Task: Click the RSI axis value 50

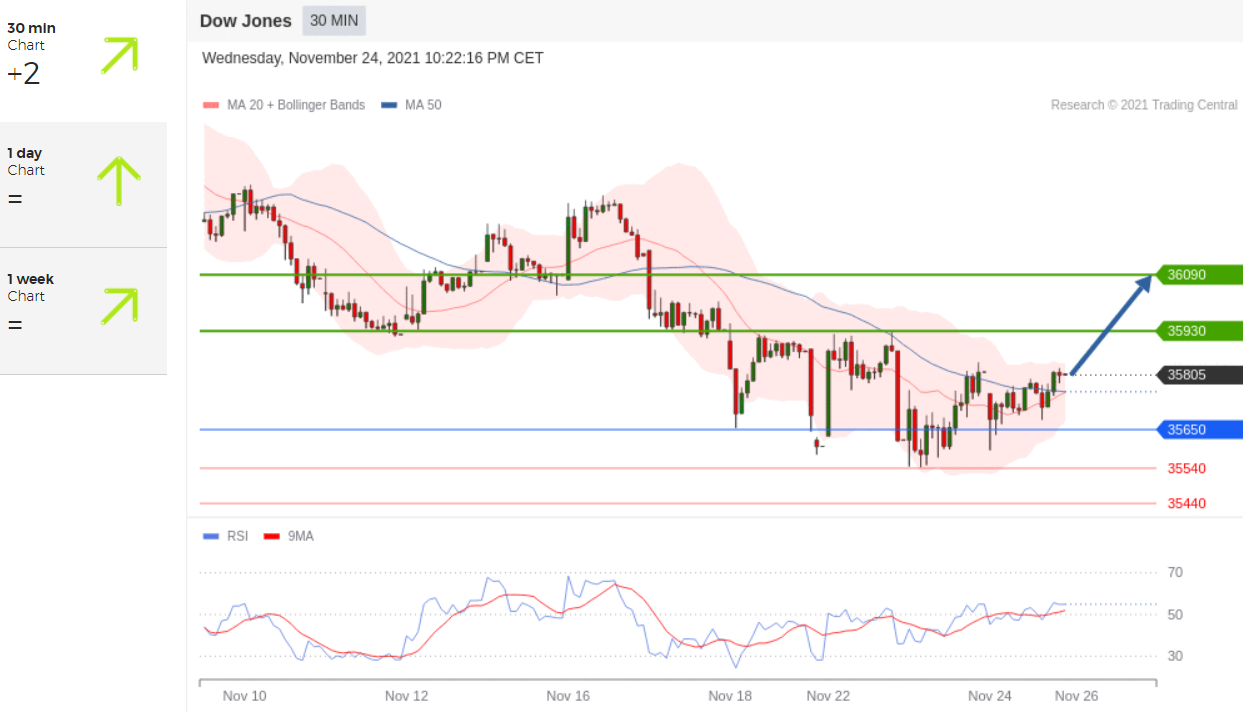Action: [x=1175, y=614]
